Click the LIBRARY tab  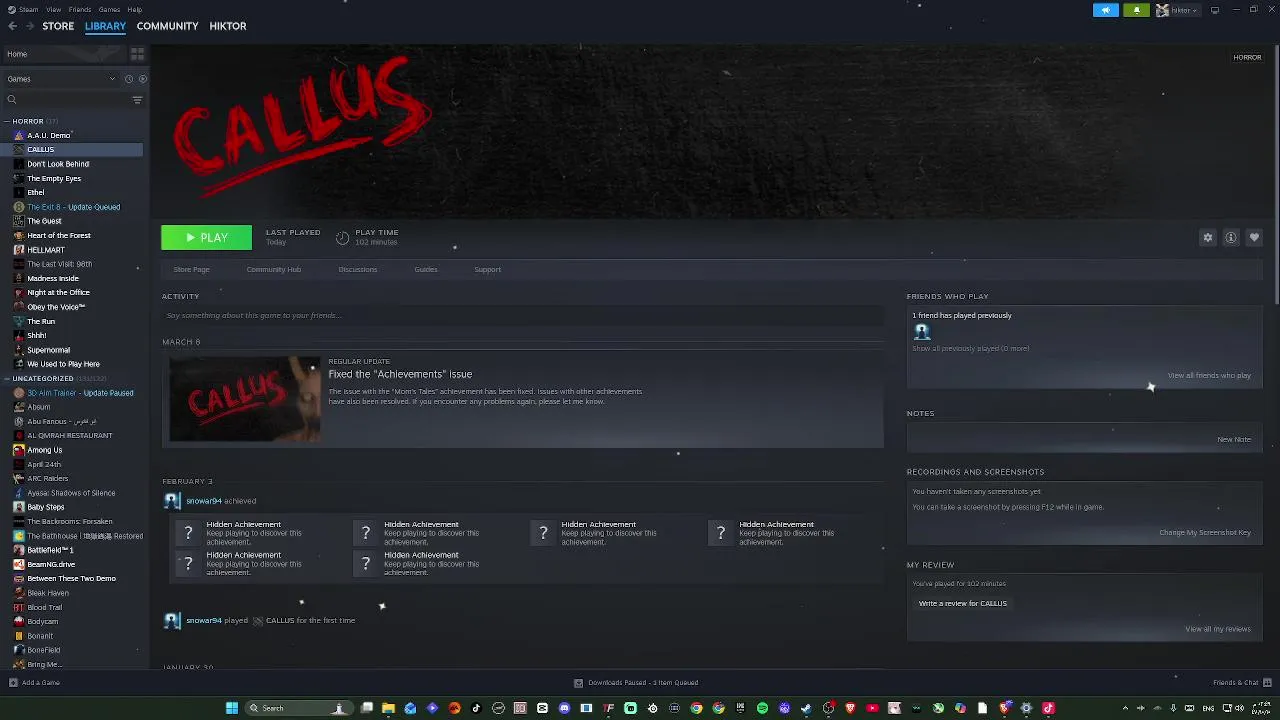tap(105, 26)
